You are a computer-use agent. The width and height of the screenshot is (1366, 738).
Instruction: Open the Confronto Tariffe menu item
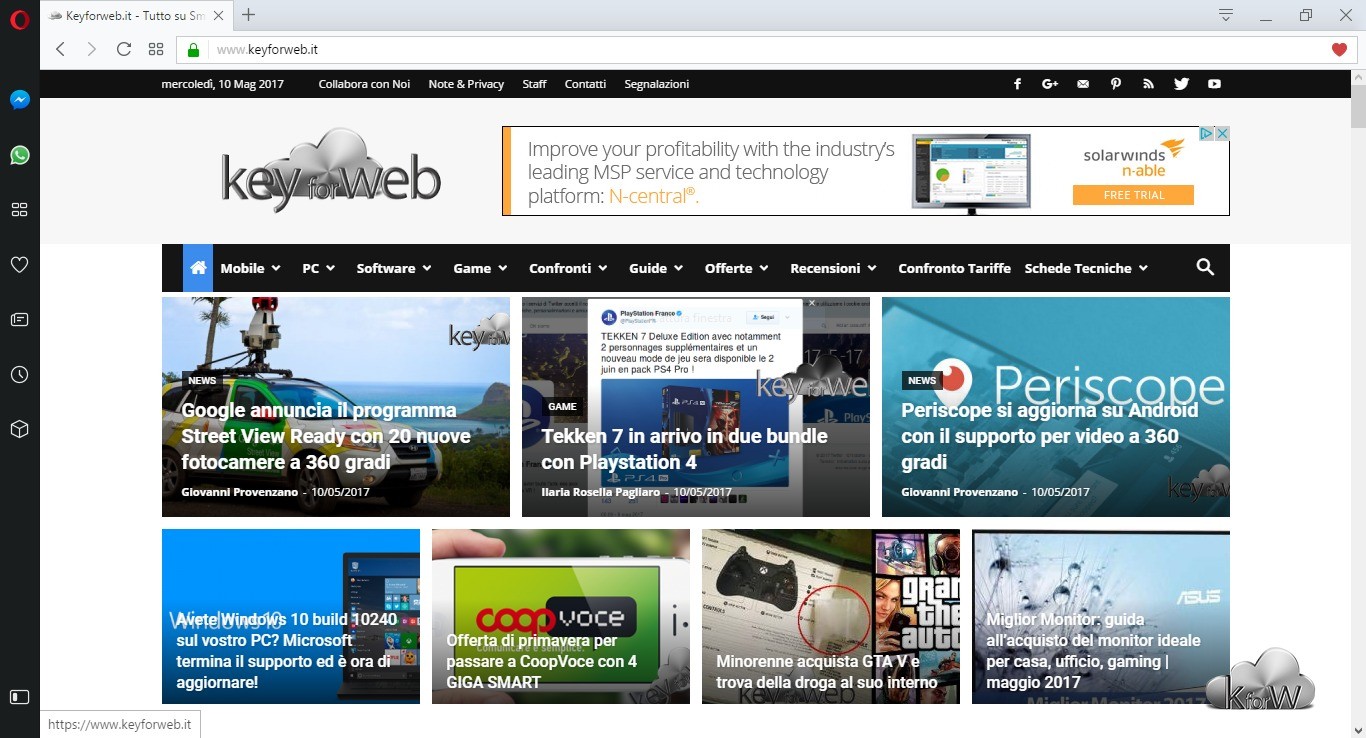coord(954,268)
